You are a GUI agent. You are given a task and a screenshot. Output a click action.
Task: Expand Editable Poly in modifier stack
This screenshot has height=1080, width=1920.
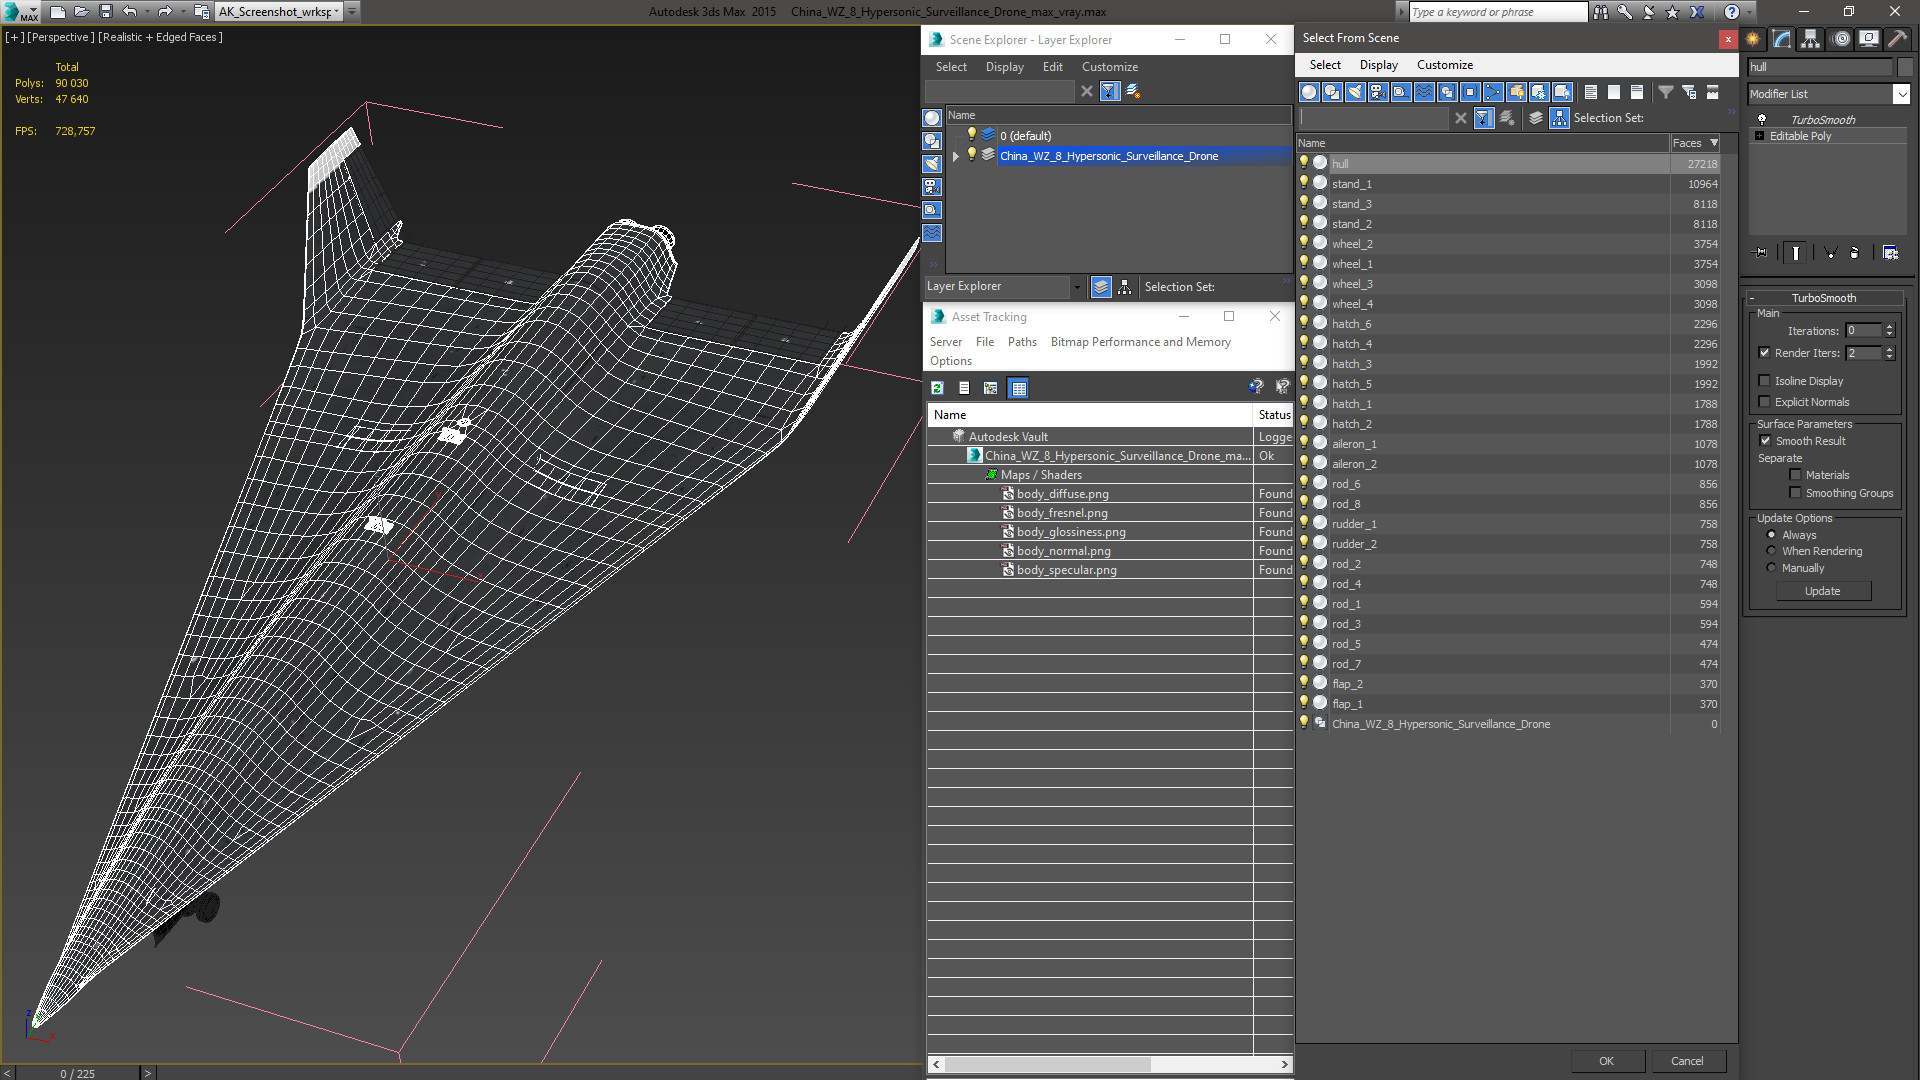1759,136
